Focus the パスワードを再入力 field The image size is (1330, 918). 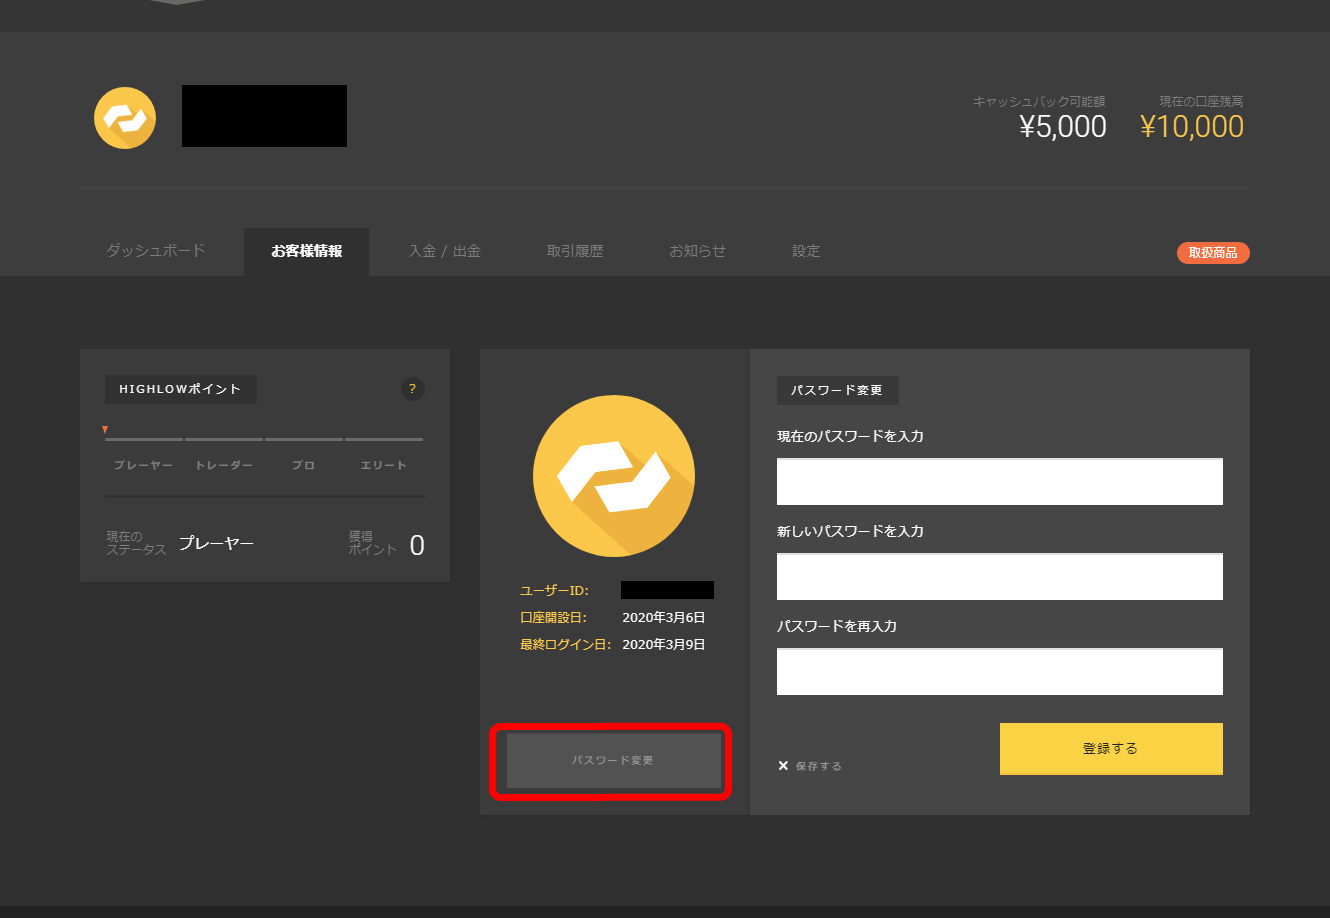1000,672
